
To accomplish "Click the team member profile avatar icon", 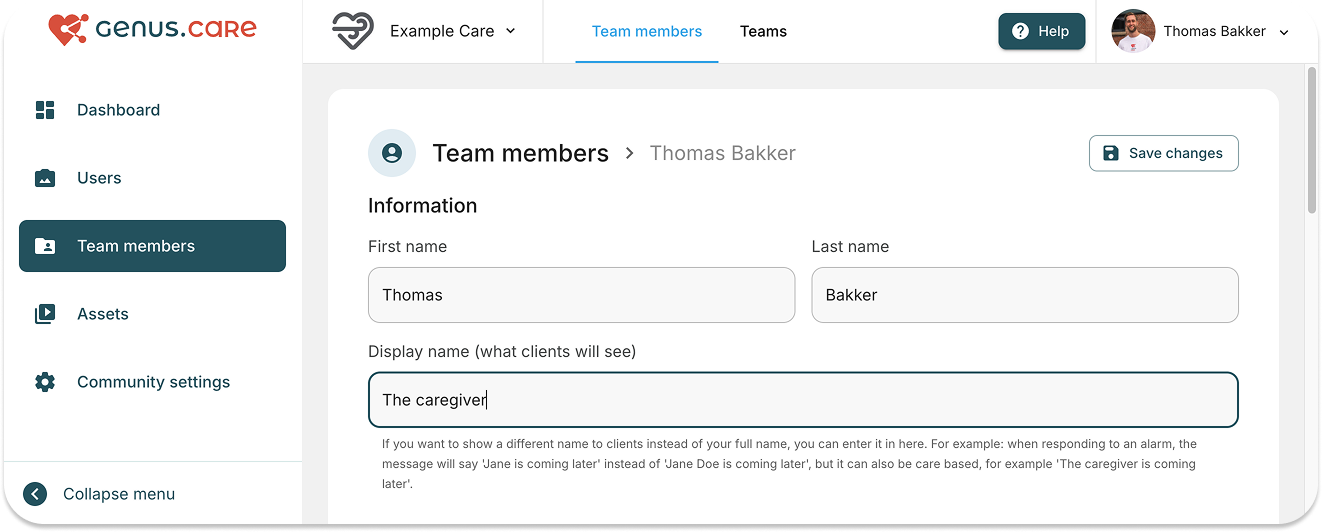I will 392,153.
